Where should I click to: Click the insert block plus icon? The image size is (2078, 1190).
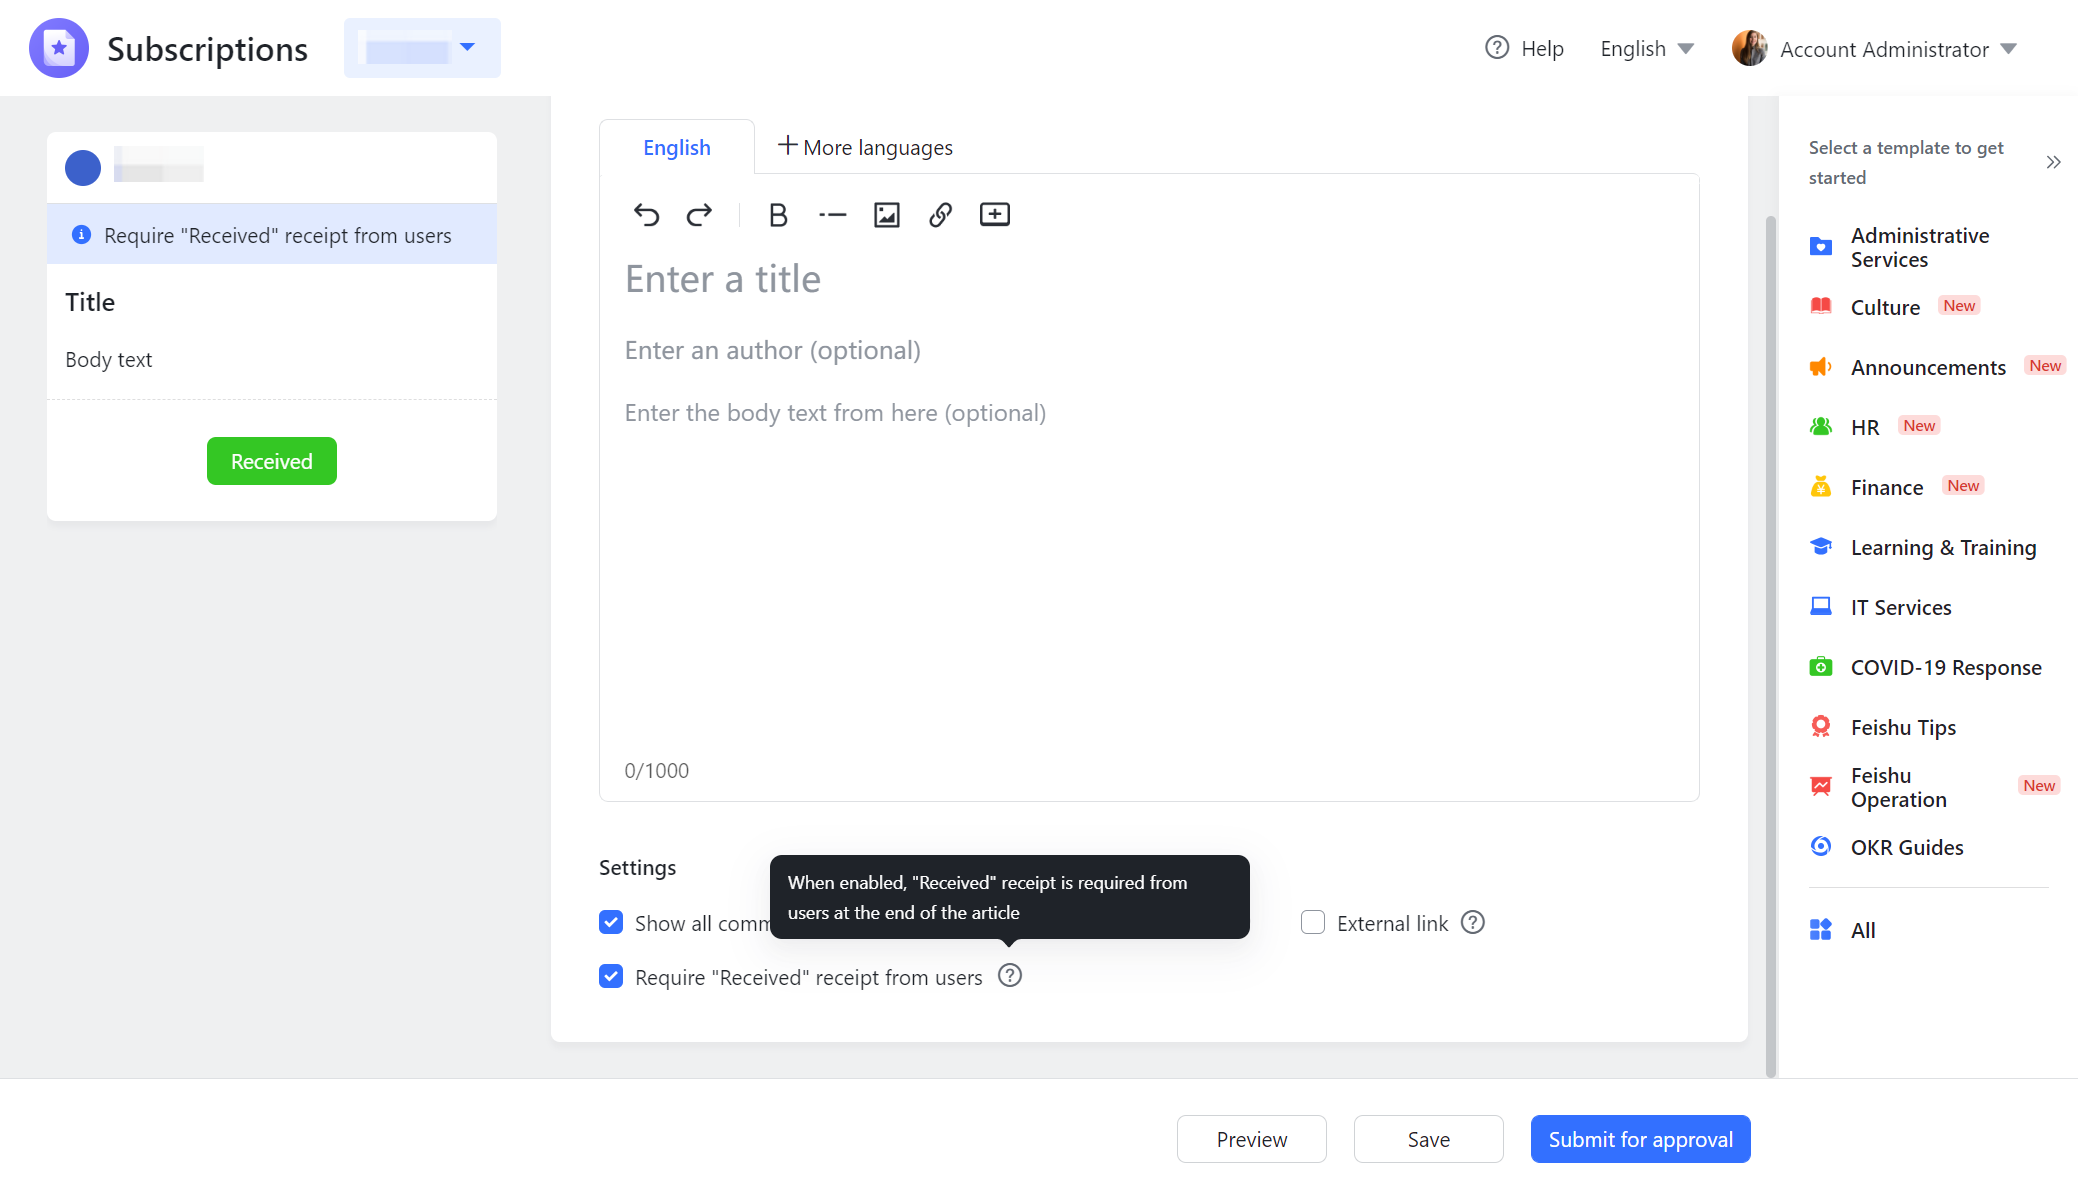click(x=994, y=214)
